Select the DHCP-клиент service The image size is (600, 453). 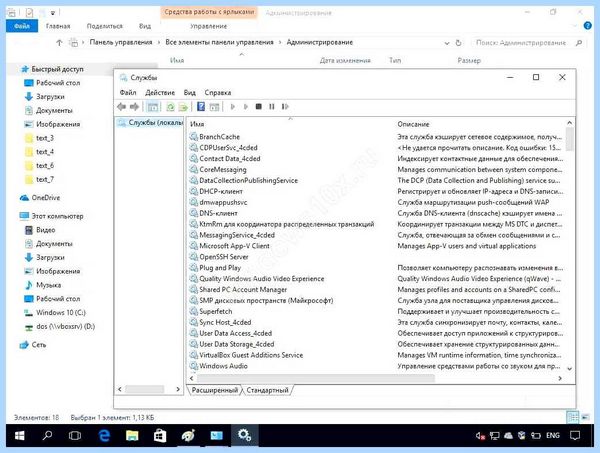click(221, 191)
